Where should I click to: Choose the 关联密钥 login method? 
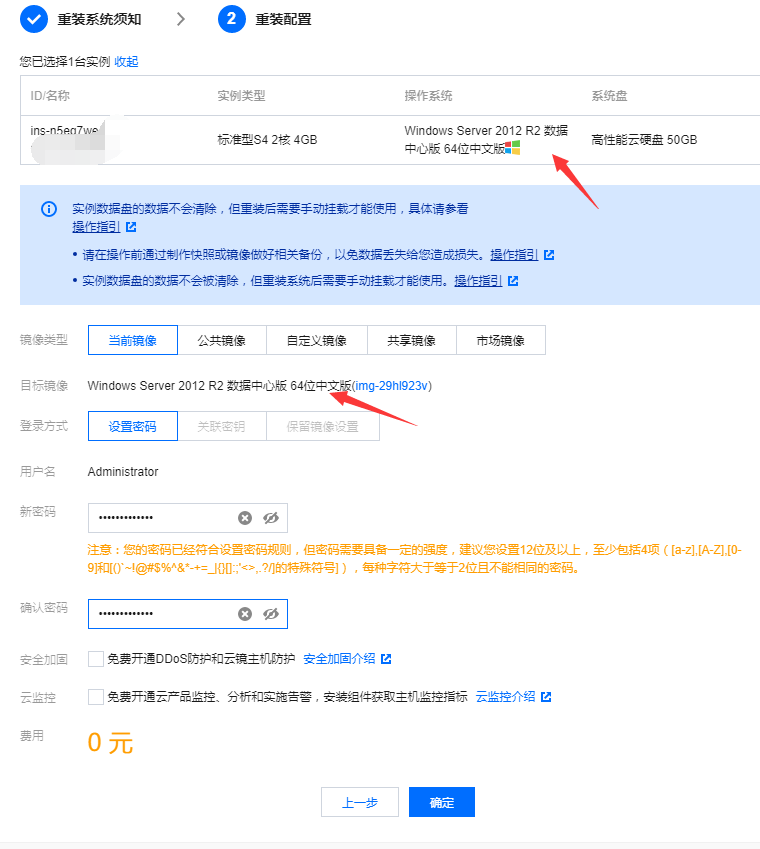(222, 426)
